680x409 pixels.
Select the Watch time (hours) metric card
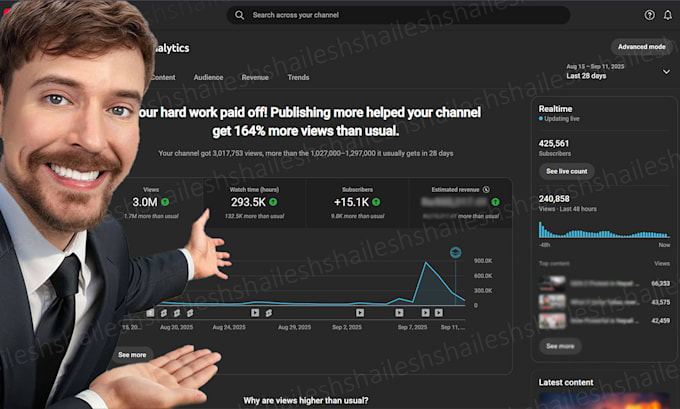255,203
